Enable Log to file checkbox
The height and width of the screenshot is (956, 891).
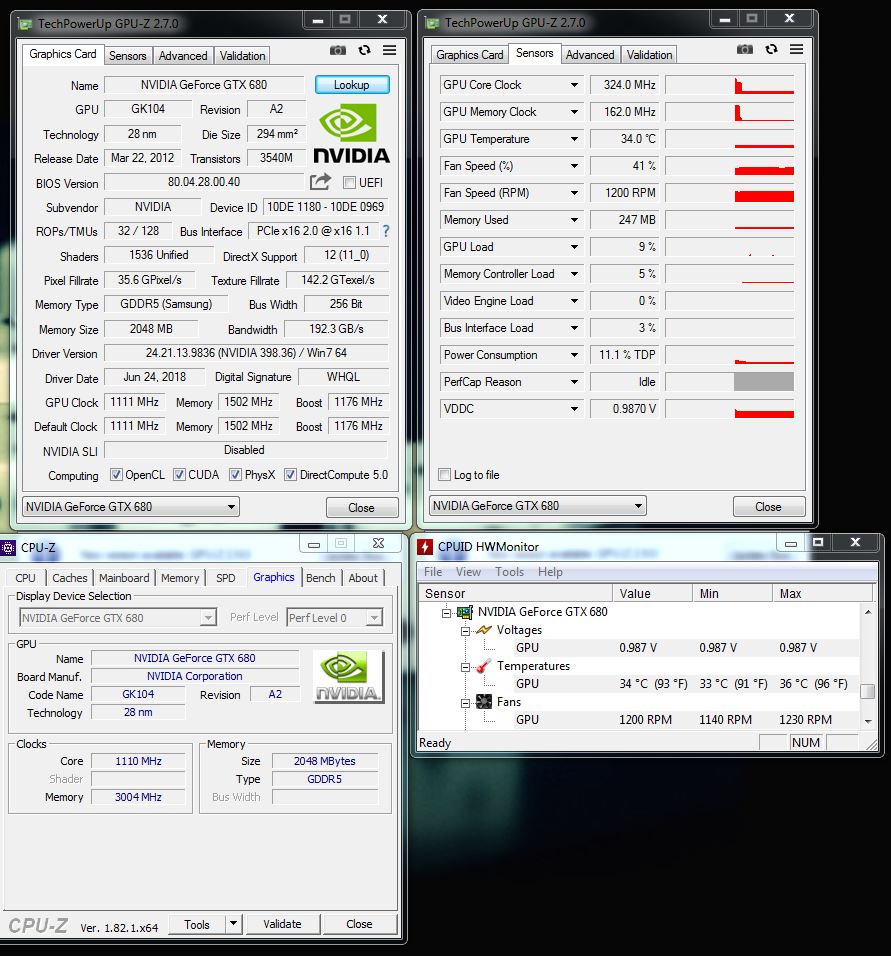click(x=445, y=474)
